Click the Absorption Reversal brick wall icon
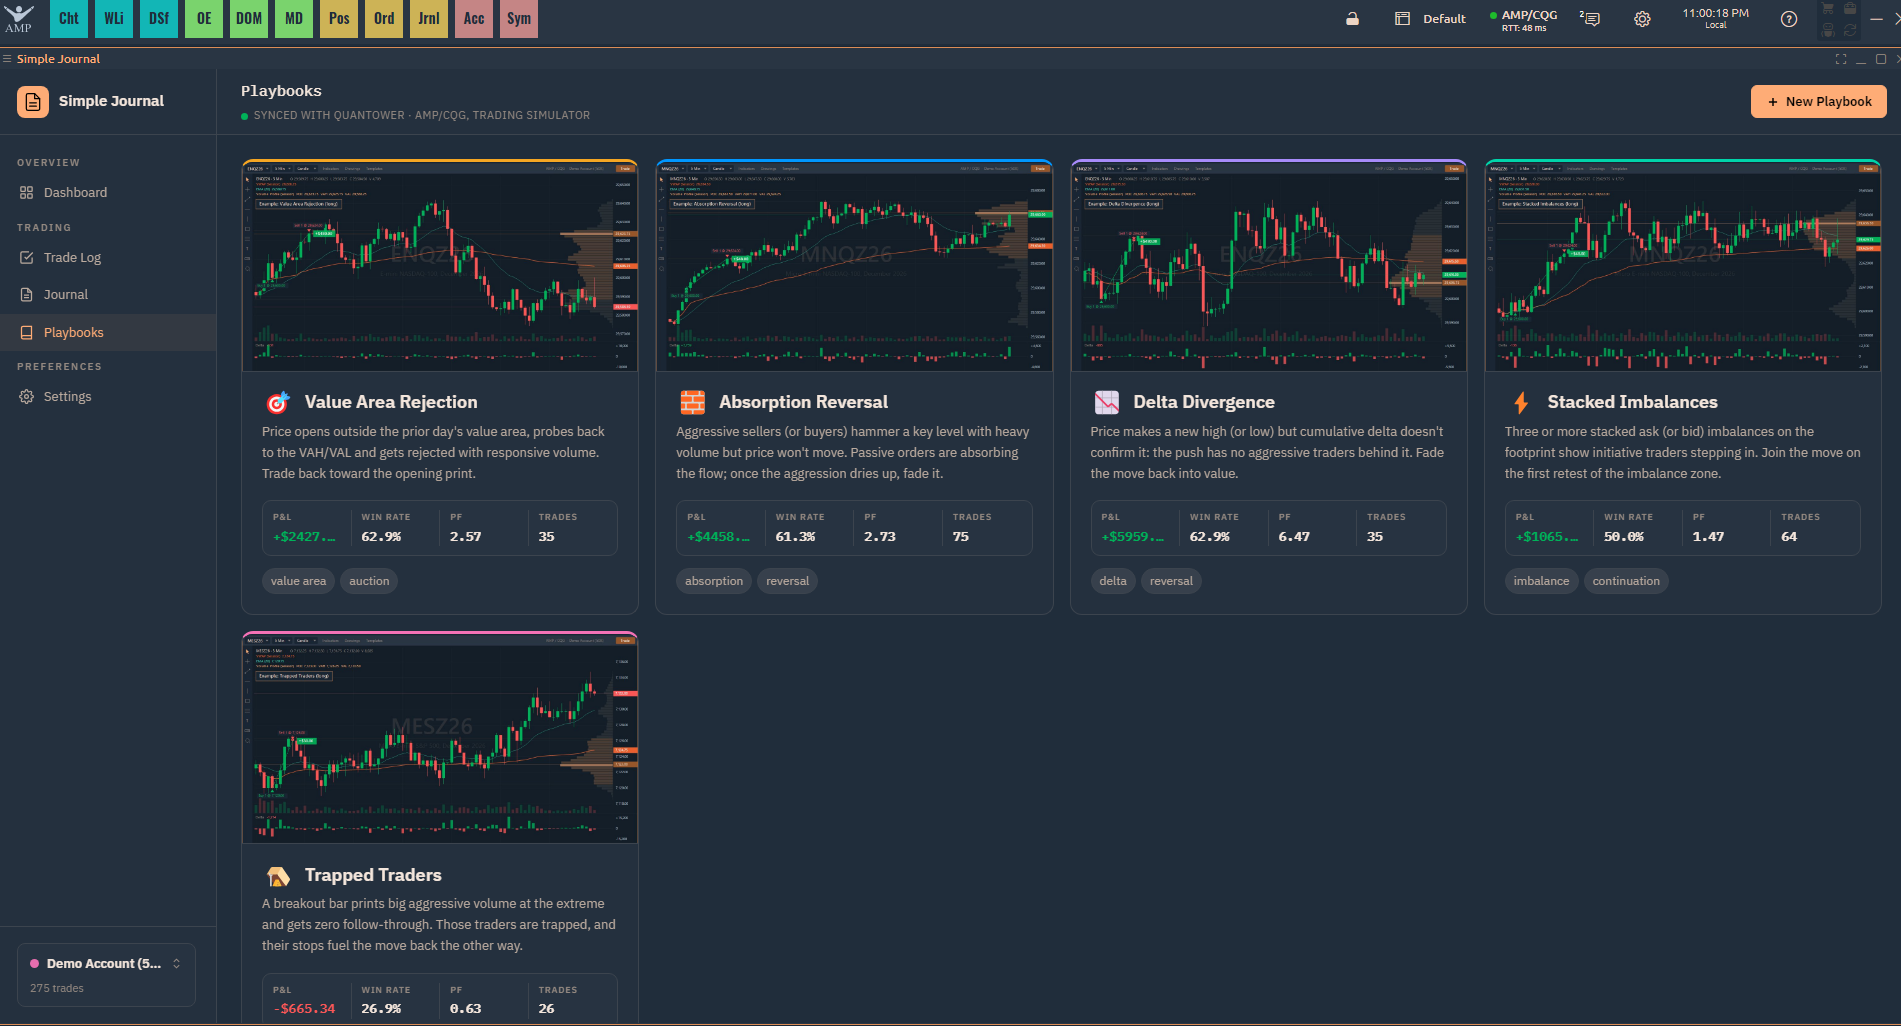This screenshot has height=1026, width=1901. tap(692, 402)
